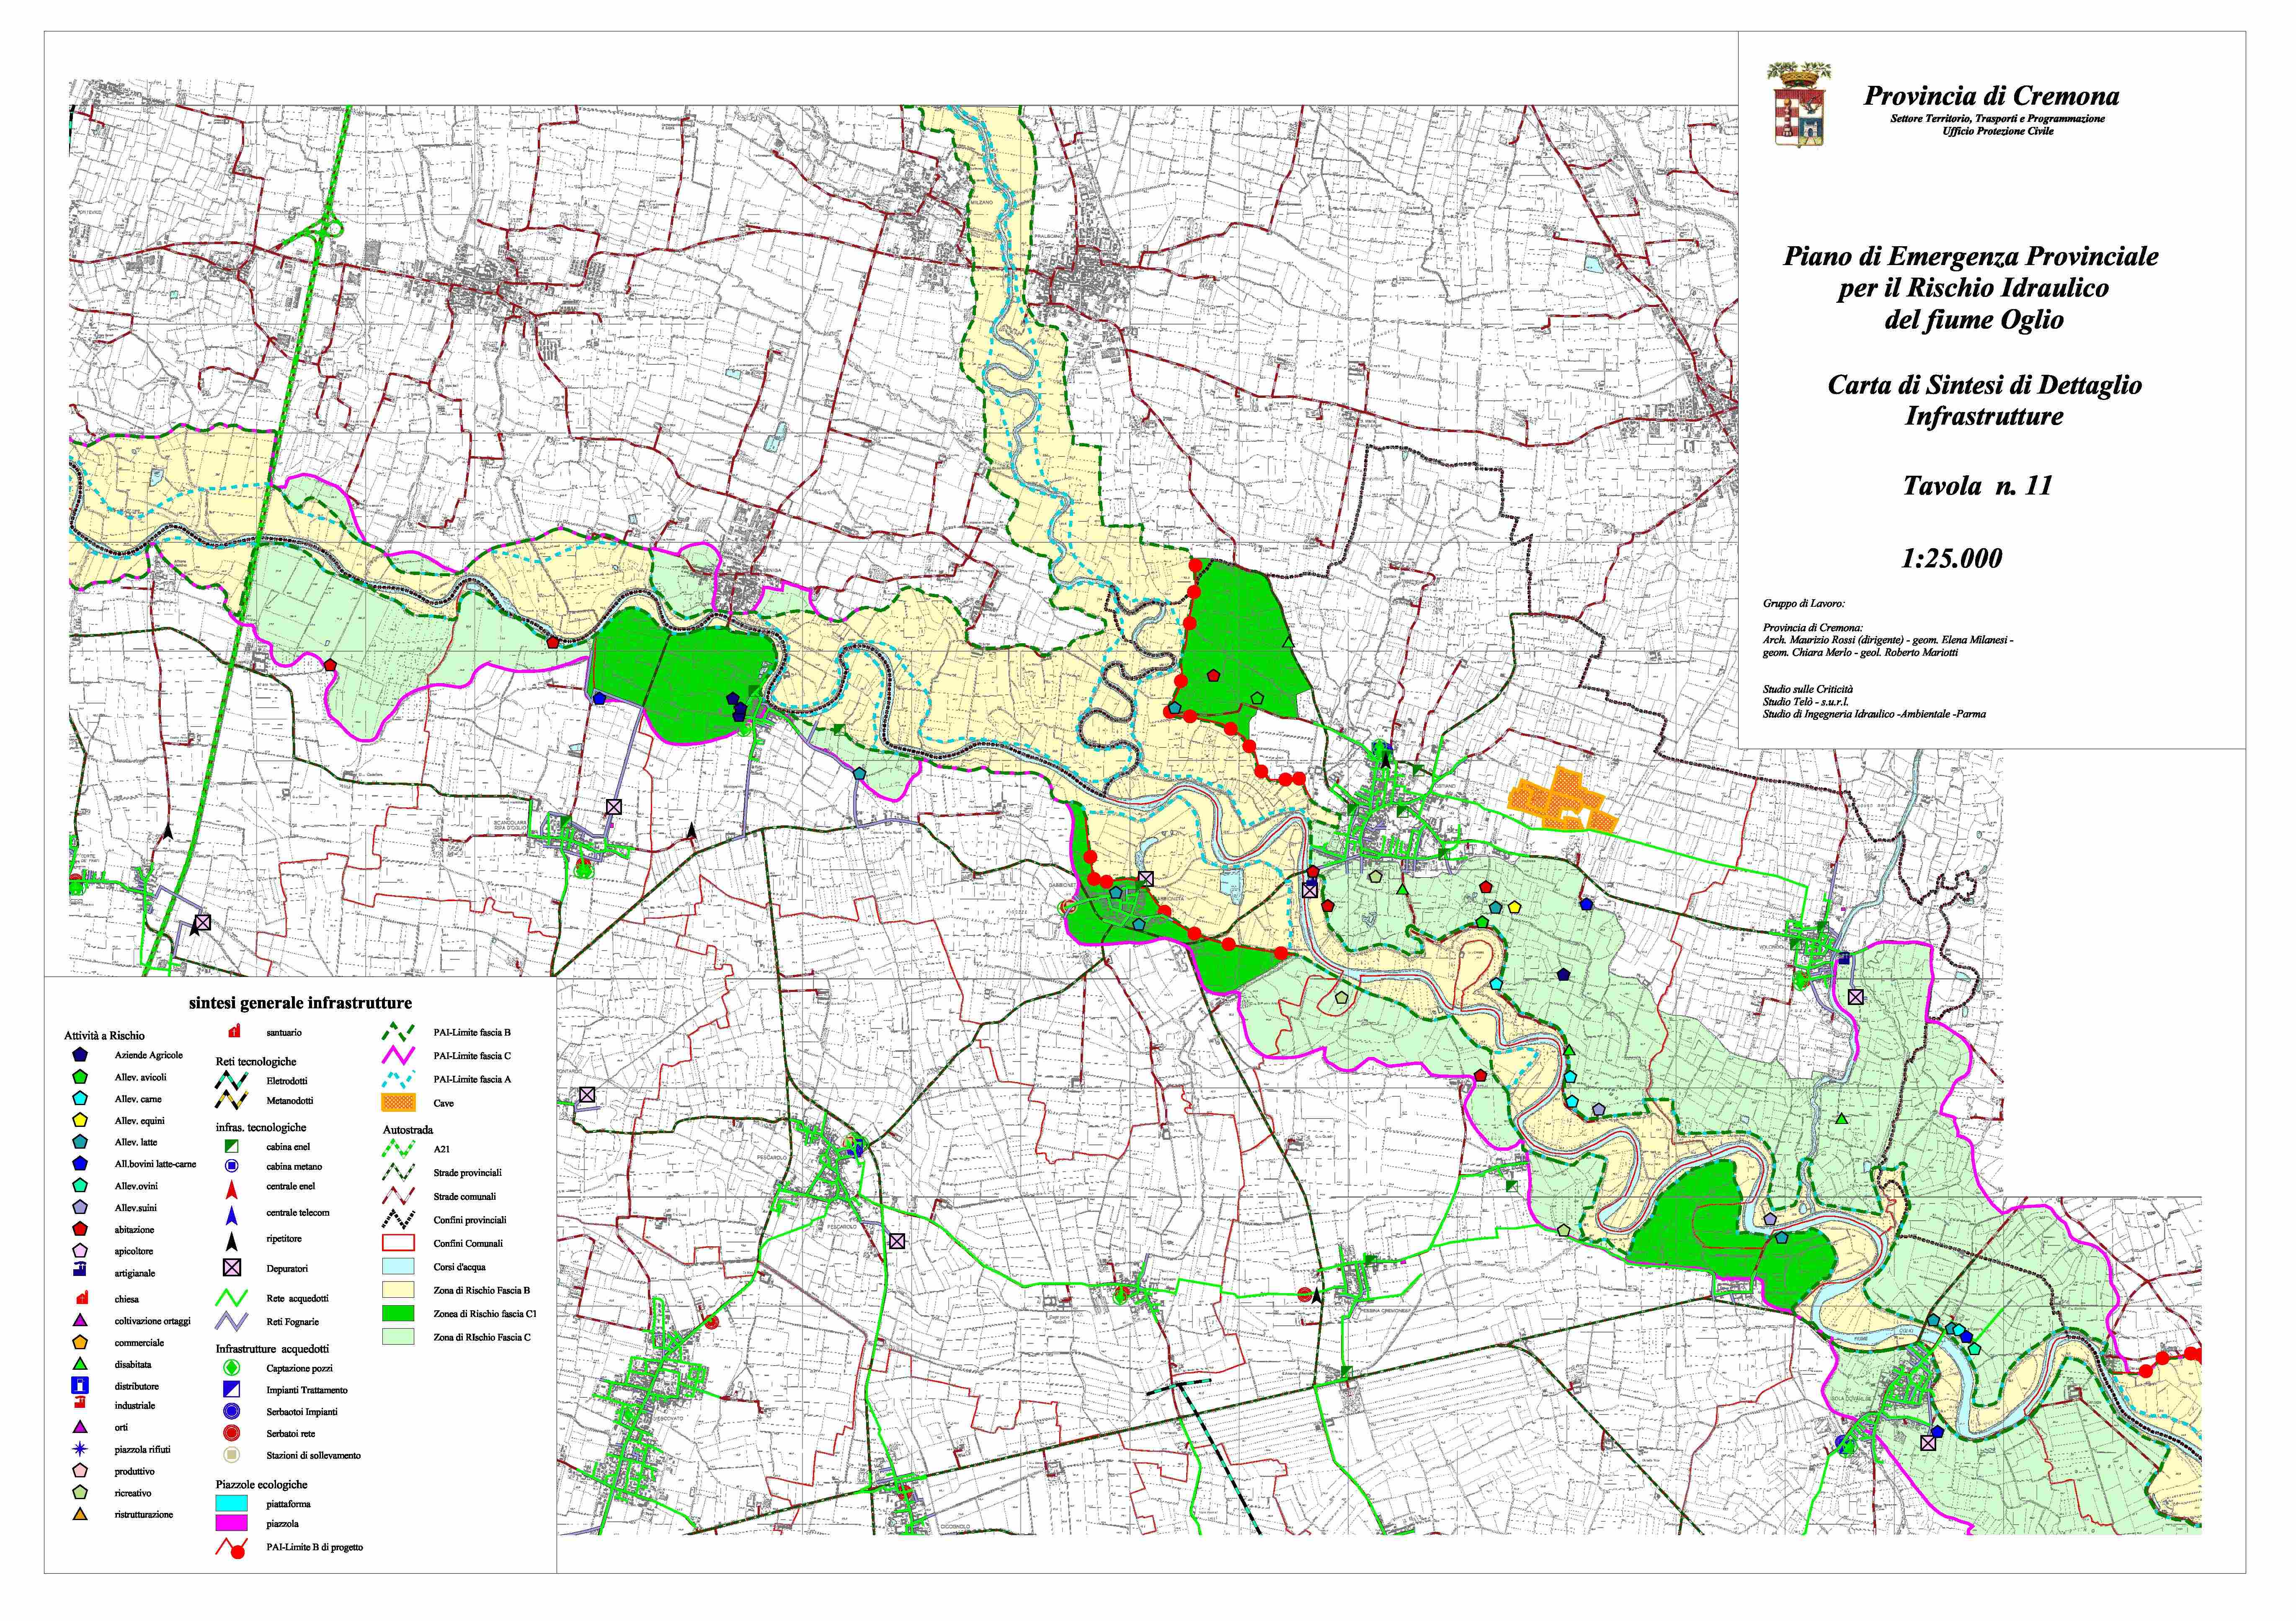Click the Allev. carne cyan pentagon legend symbol

click(80, 1099)
